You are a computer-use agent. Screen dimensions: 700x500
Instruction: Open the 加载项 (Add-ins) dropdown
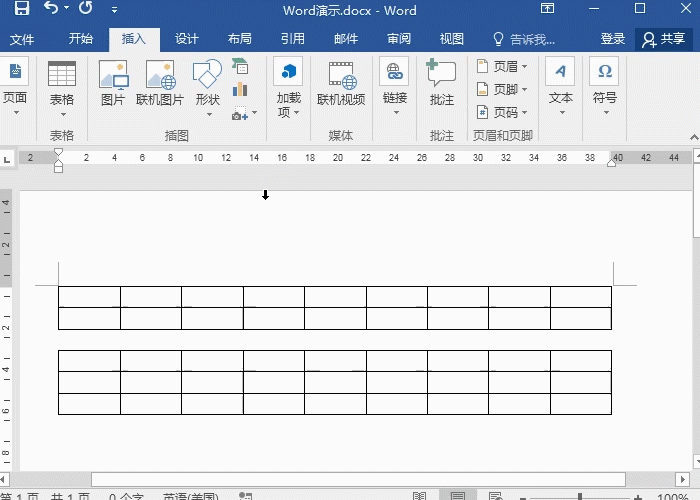(288, 88)
